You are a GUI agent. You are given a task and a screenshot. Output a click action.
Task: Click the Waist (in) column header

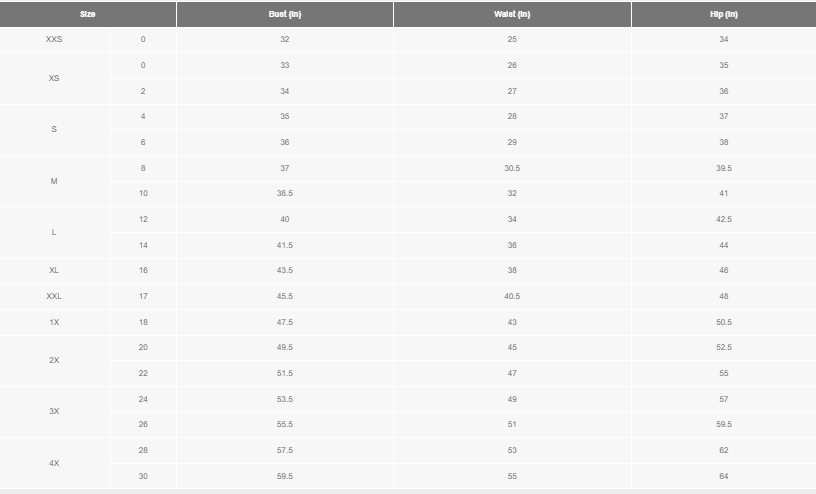point(512,14)
